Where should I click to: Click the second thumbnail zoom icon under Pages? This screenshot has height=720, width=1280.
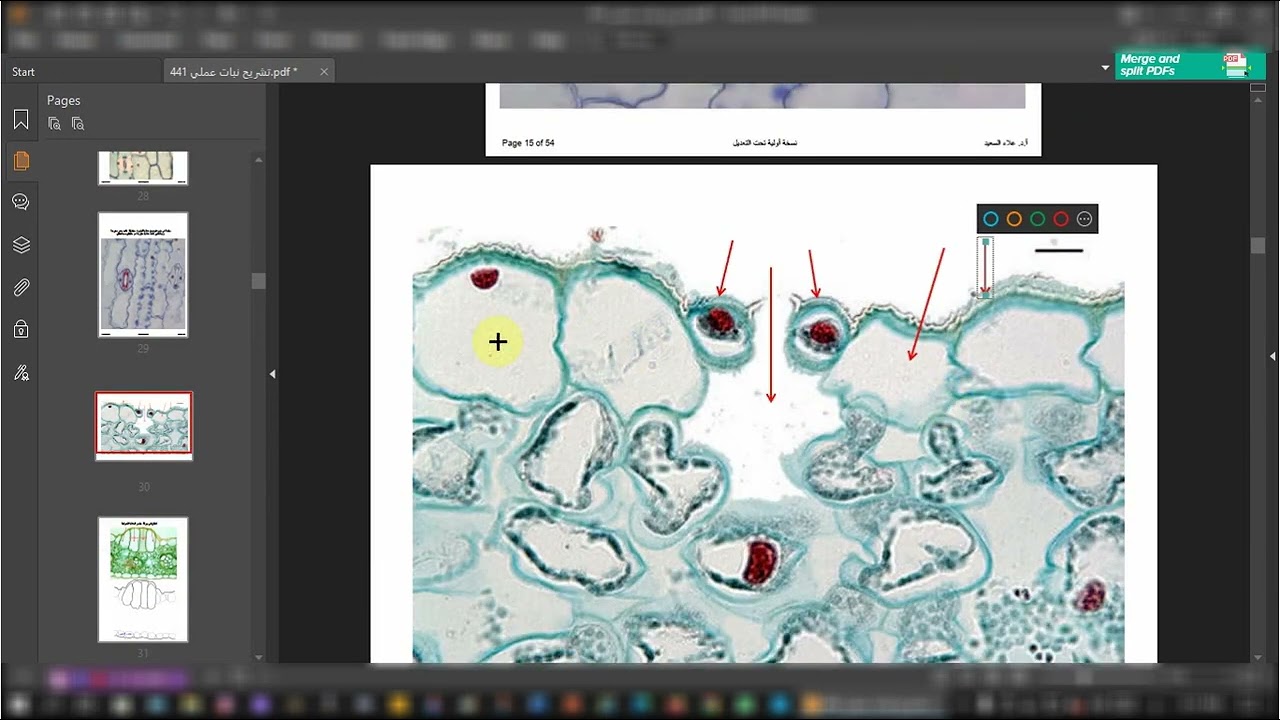pyautogui.click(x=78, y=124)
